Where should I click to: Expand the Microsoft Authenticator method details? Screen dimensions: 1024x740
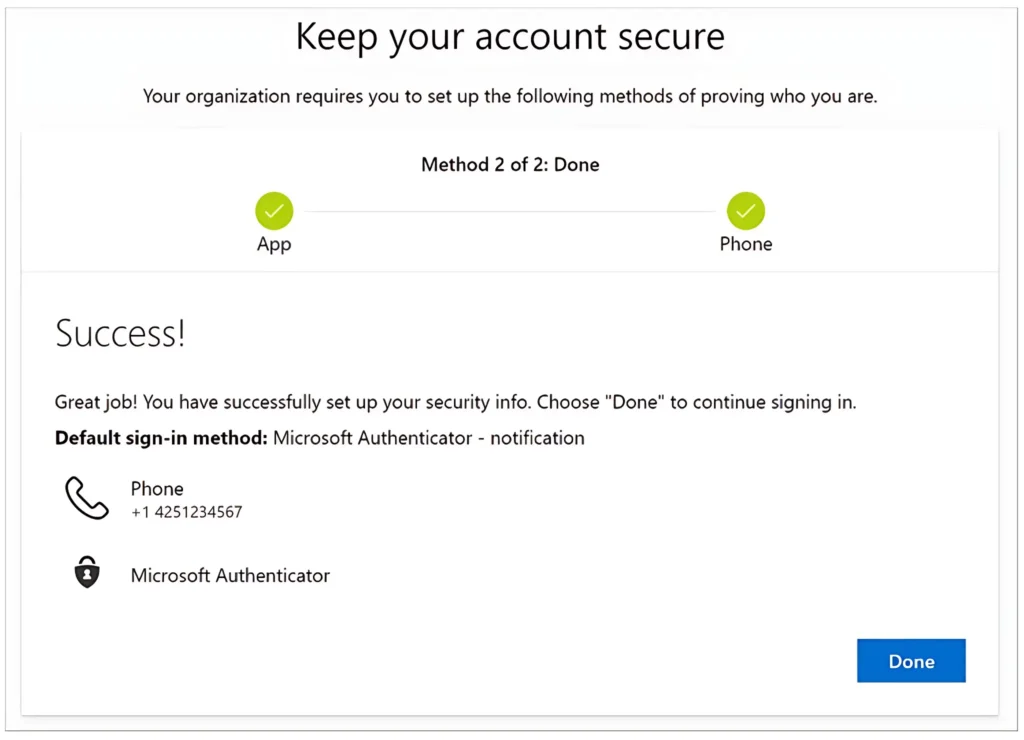pyautogui.click(x=230, y=575)
